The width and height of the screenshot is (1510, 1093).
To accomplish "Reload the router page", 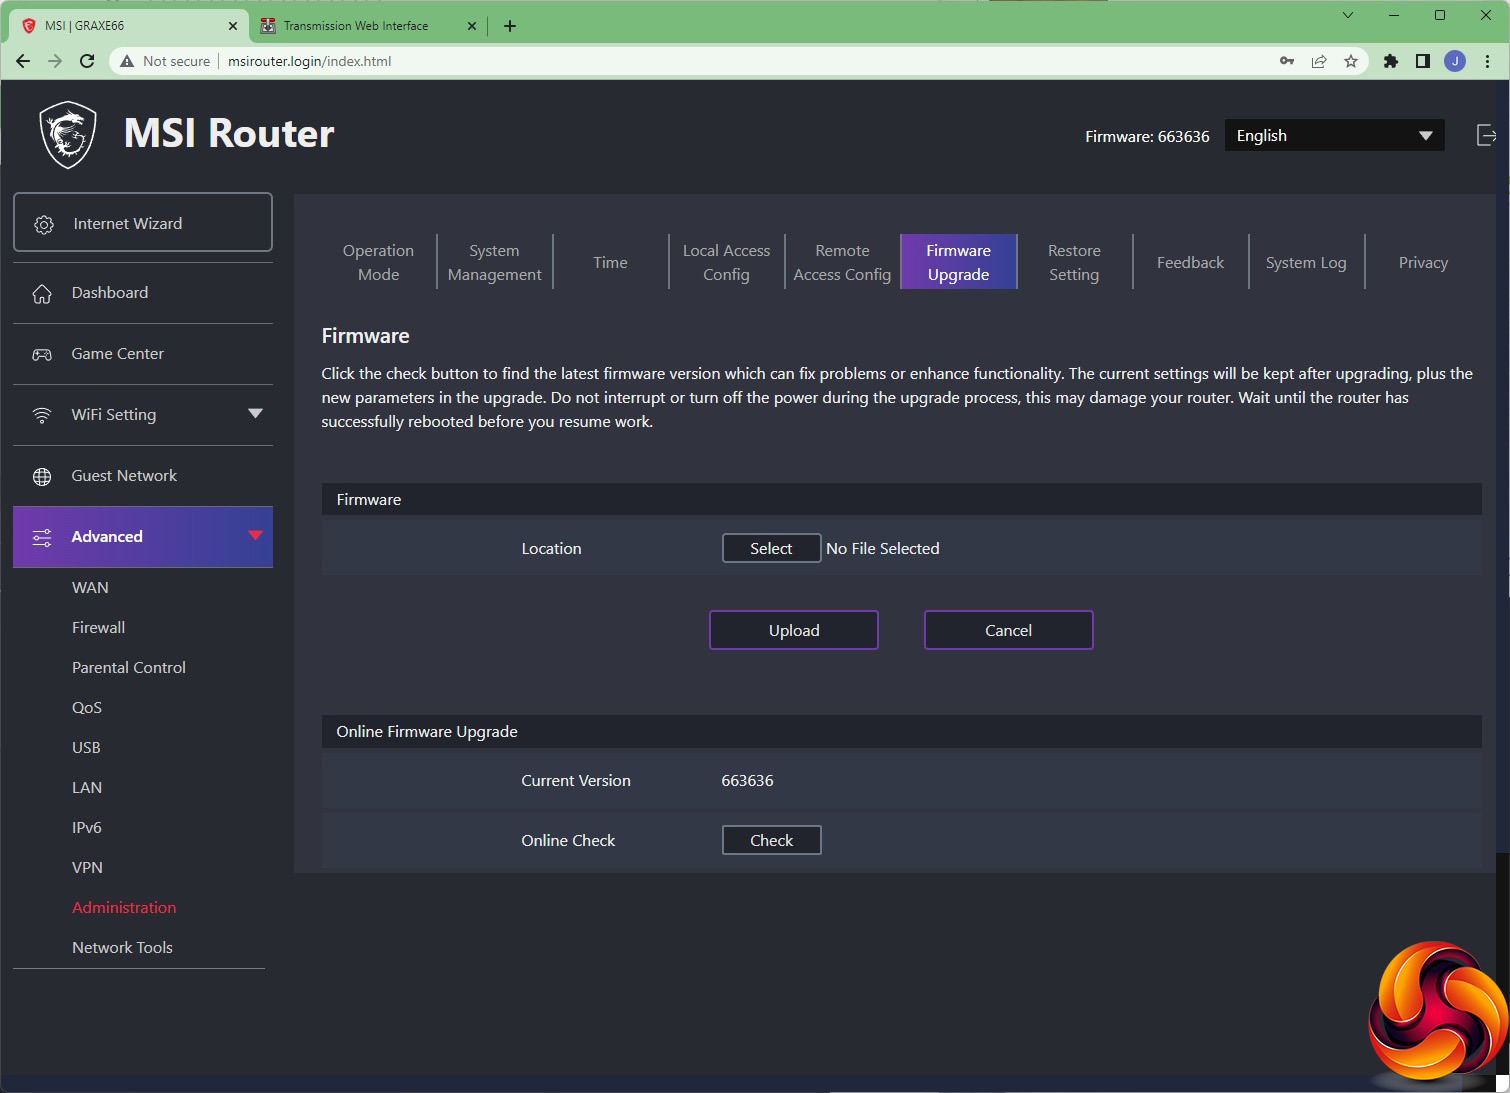I will coord(87,61).
